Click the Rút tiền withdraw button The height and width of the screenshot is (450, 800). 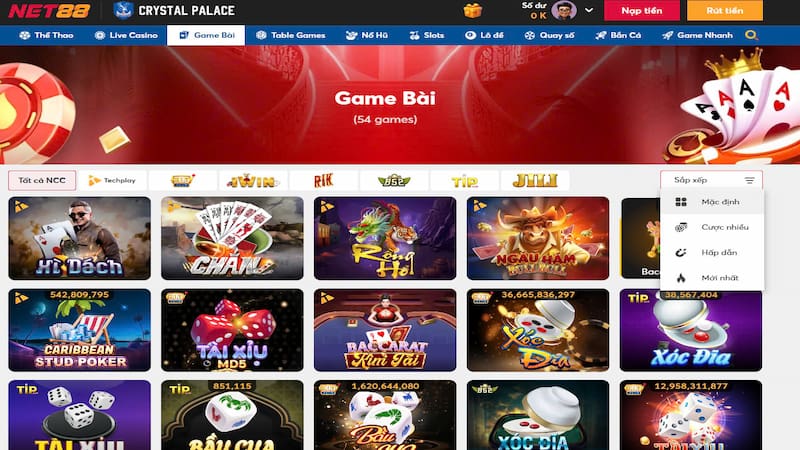[725, 11]
